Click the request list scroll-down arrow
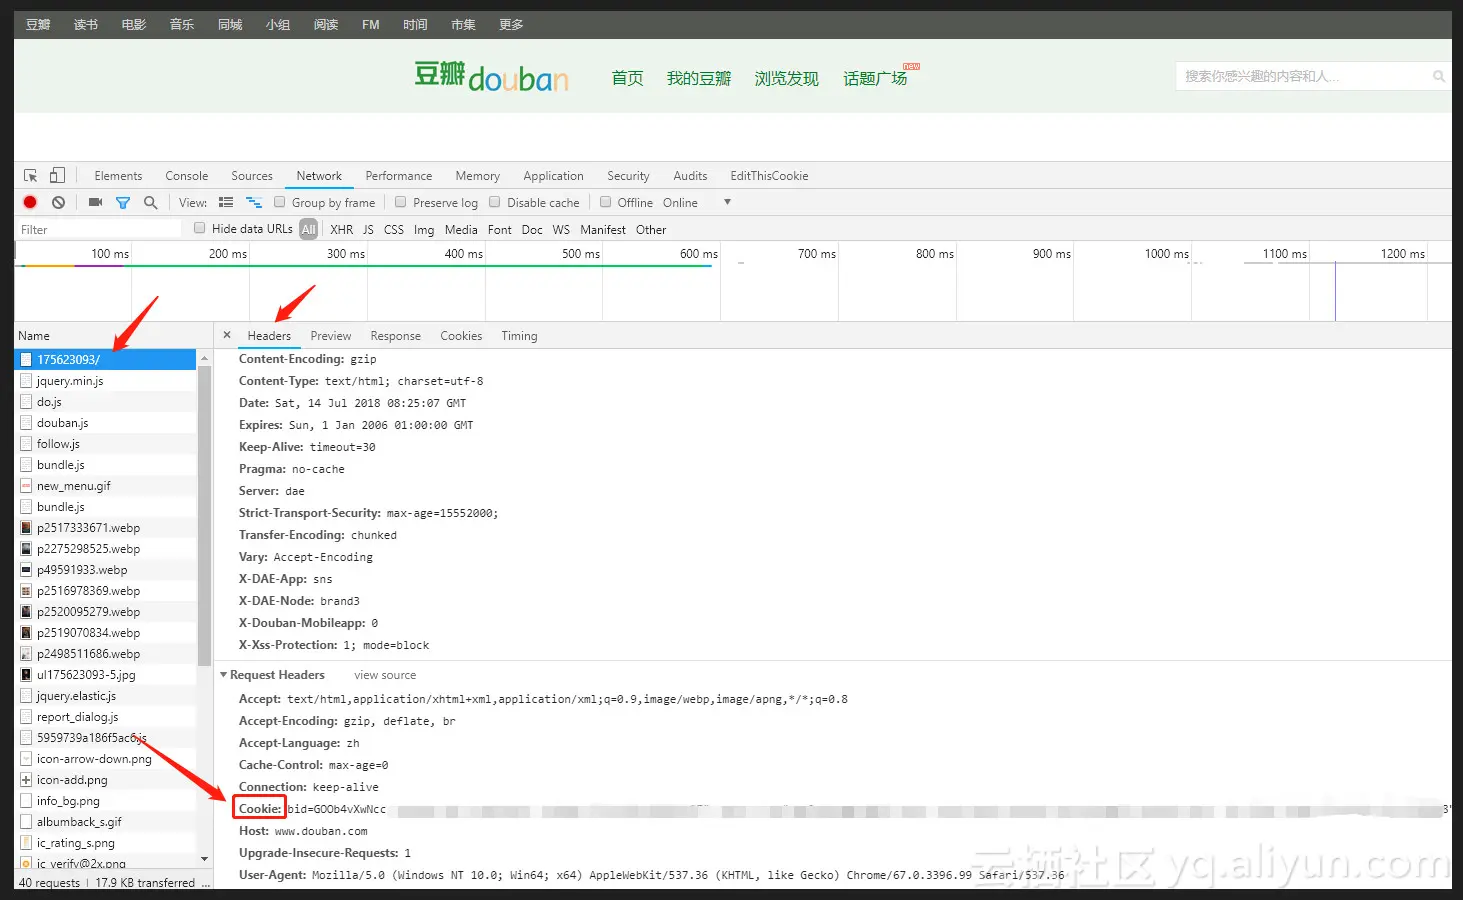 205,859
